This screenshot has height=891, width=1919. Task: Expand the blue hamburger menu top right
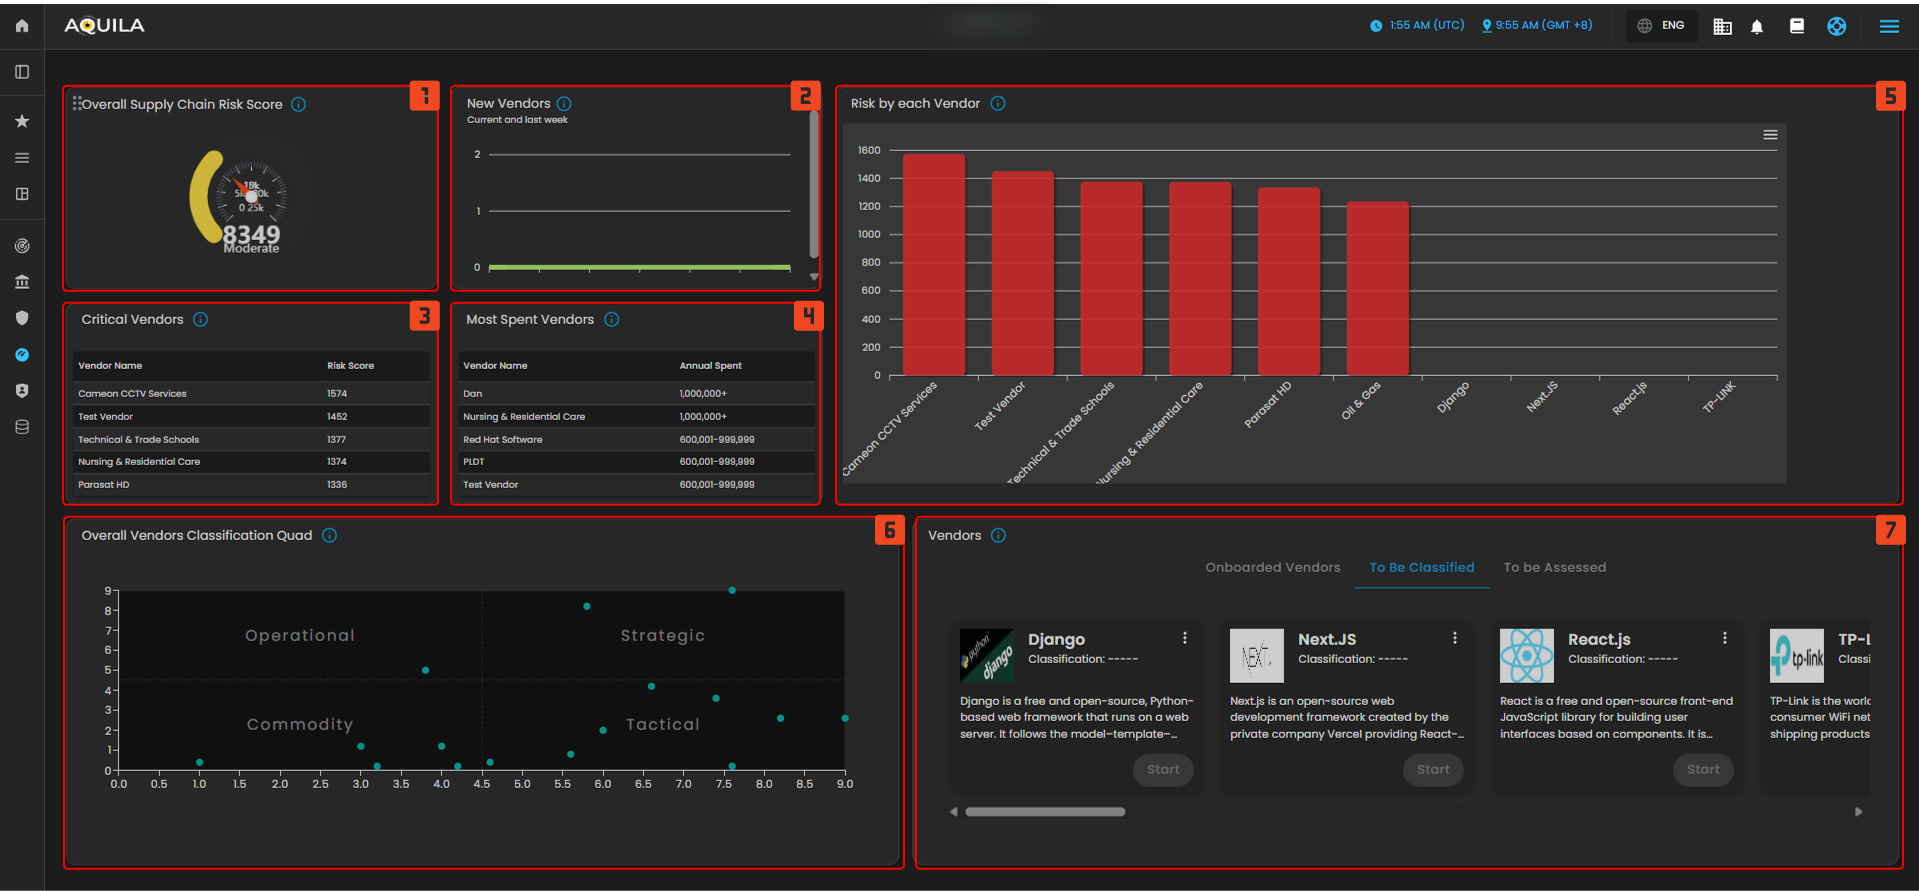tap(1889, 27)
